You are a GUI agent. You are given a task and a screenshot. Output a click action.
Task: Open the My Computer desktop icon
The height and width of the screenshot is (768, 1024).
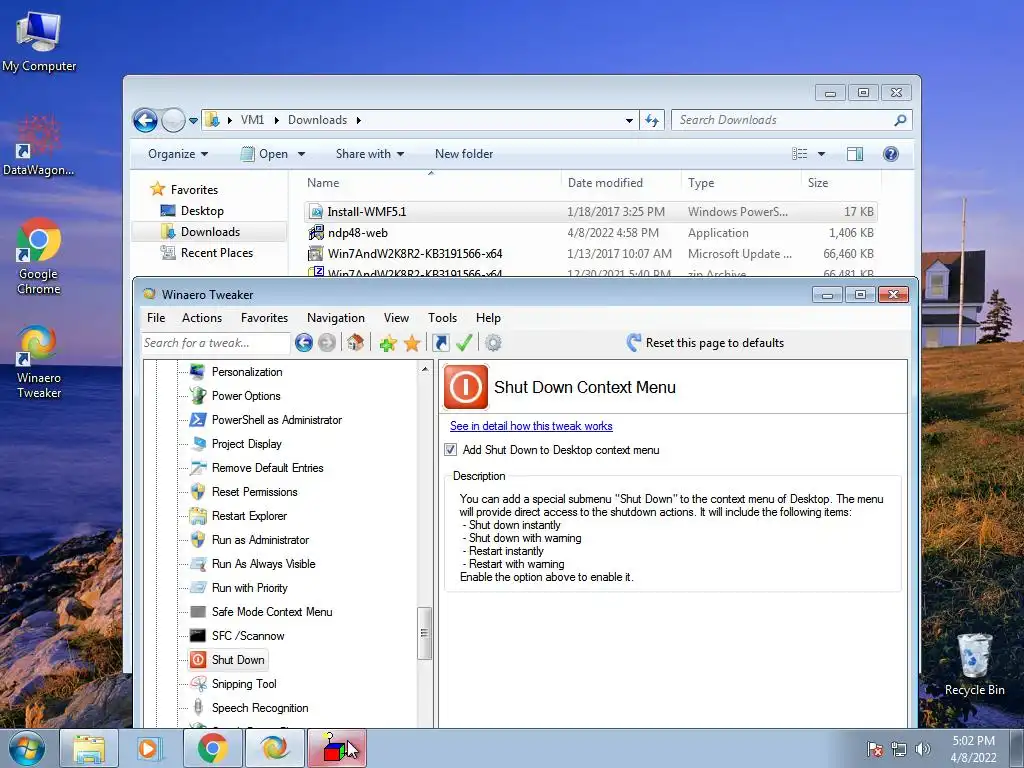point(39,42)
